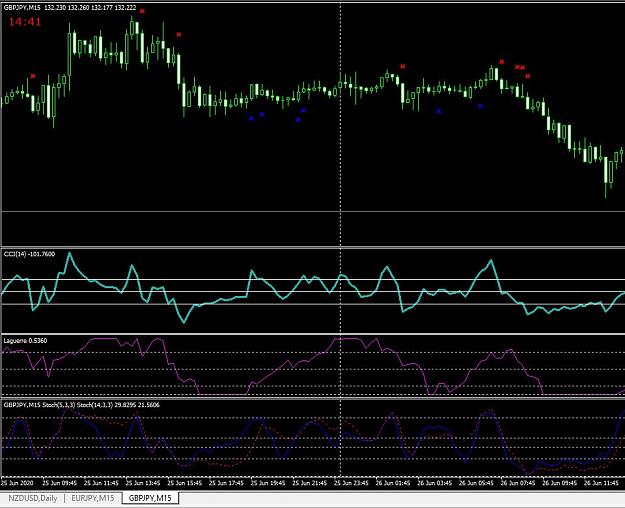Click the 26 Jun 01:45 time label

click(x=393, y=483)
